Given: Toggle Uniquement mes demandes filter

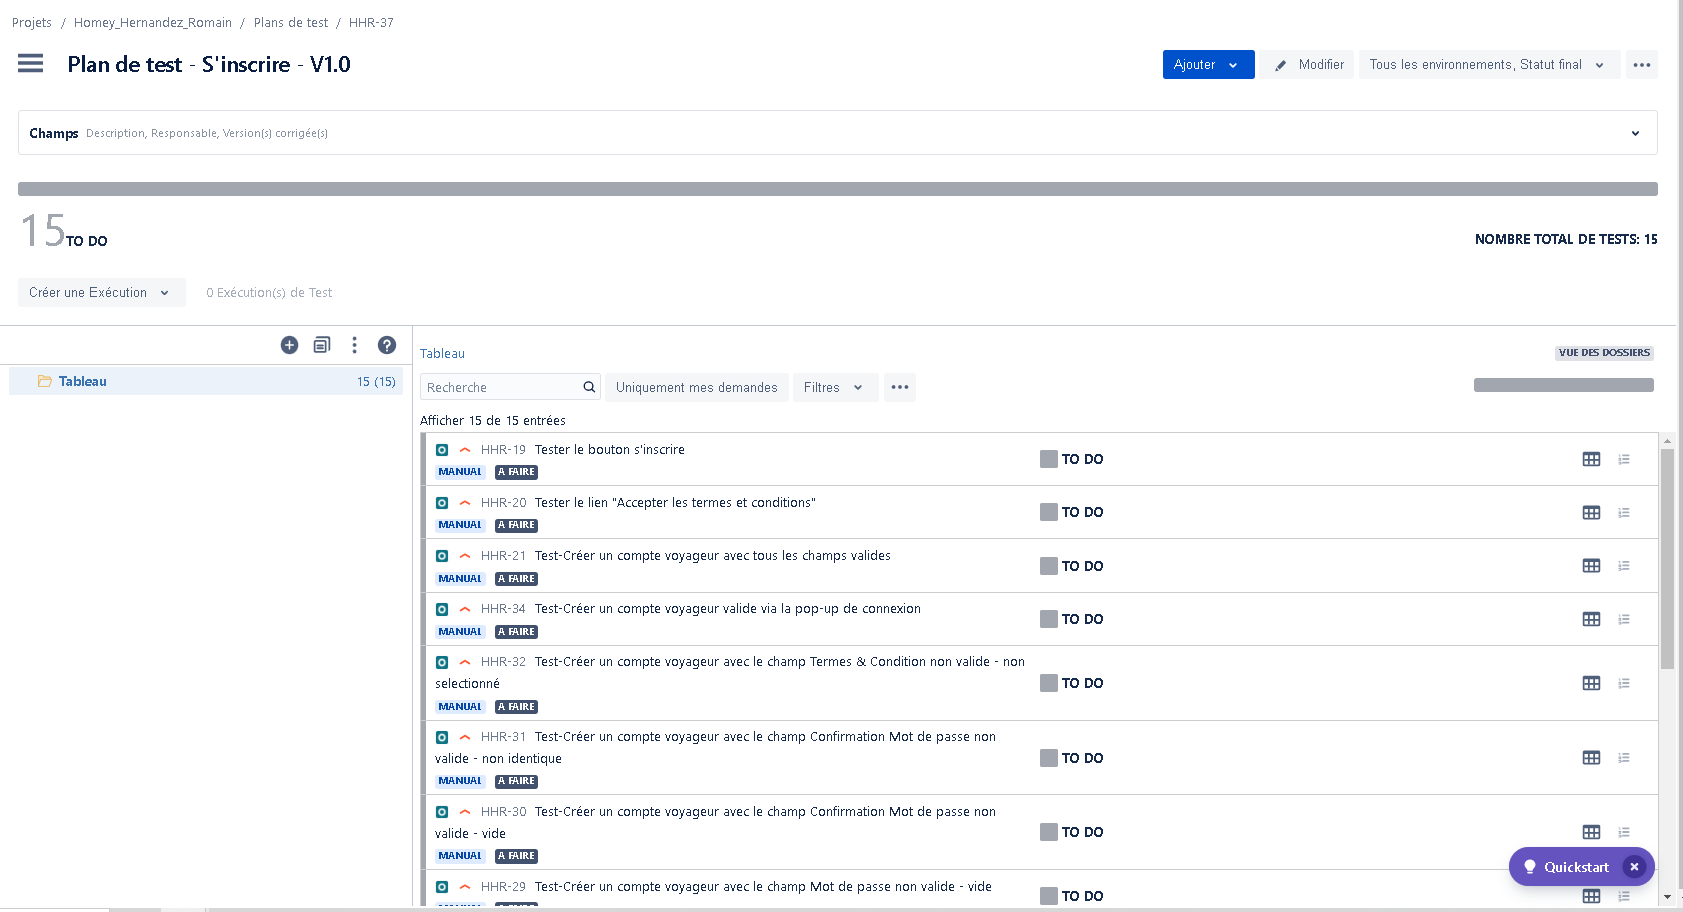Looking at the screenshot, I should (696, 388).
